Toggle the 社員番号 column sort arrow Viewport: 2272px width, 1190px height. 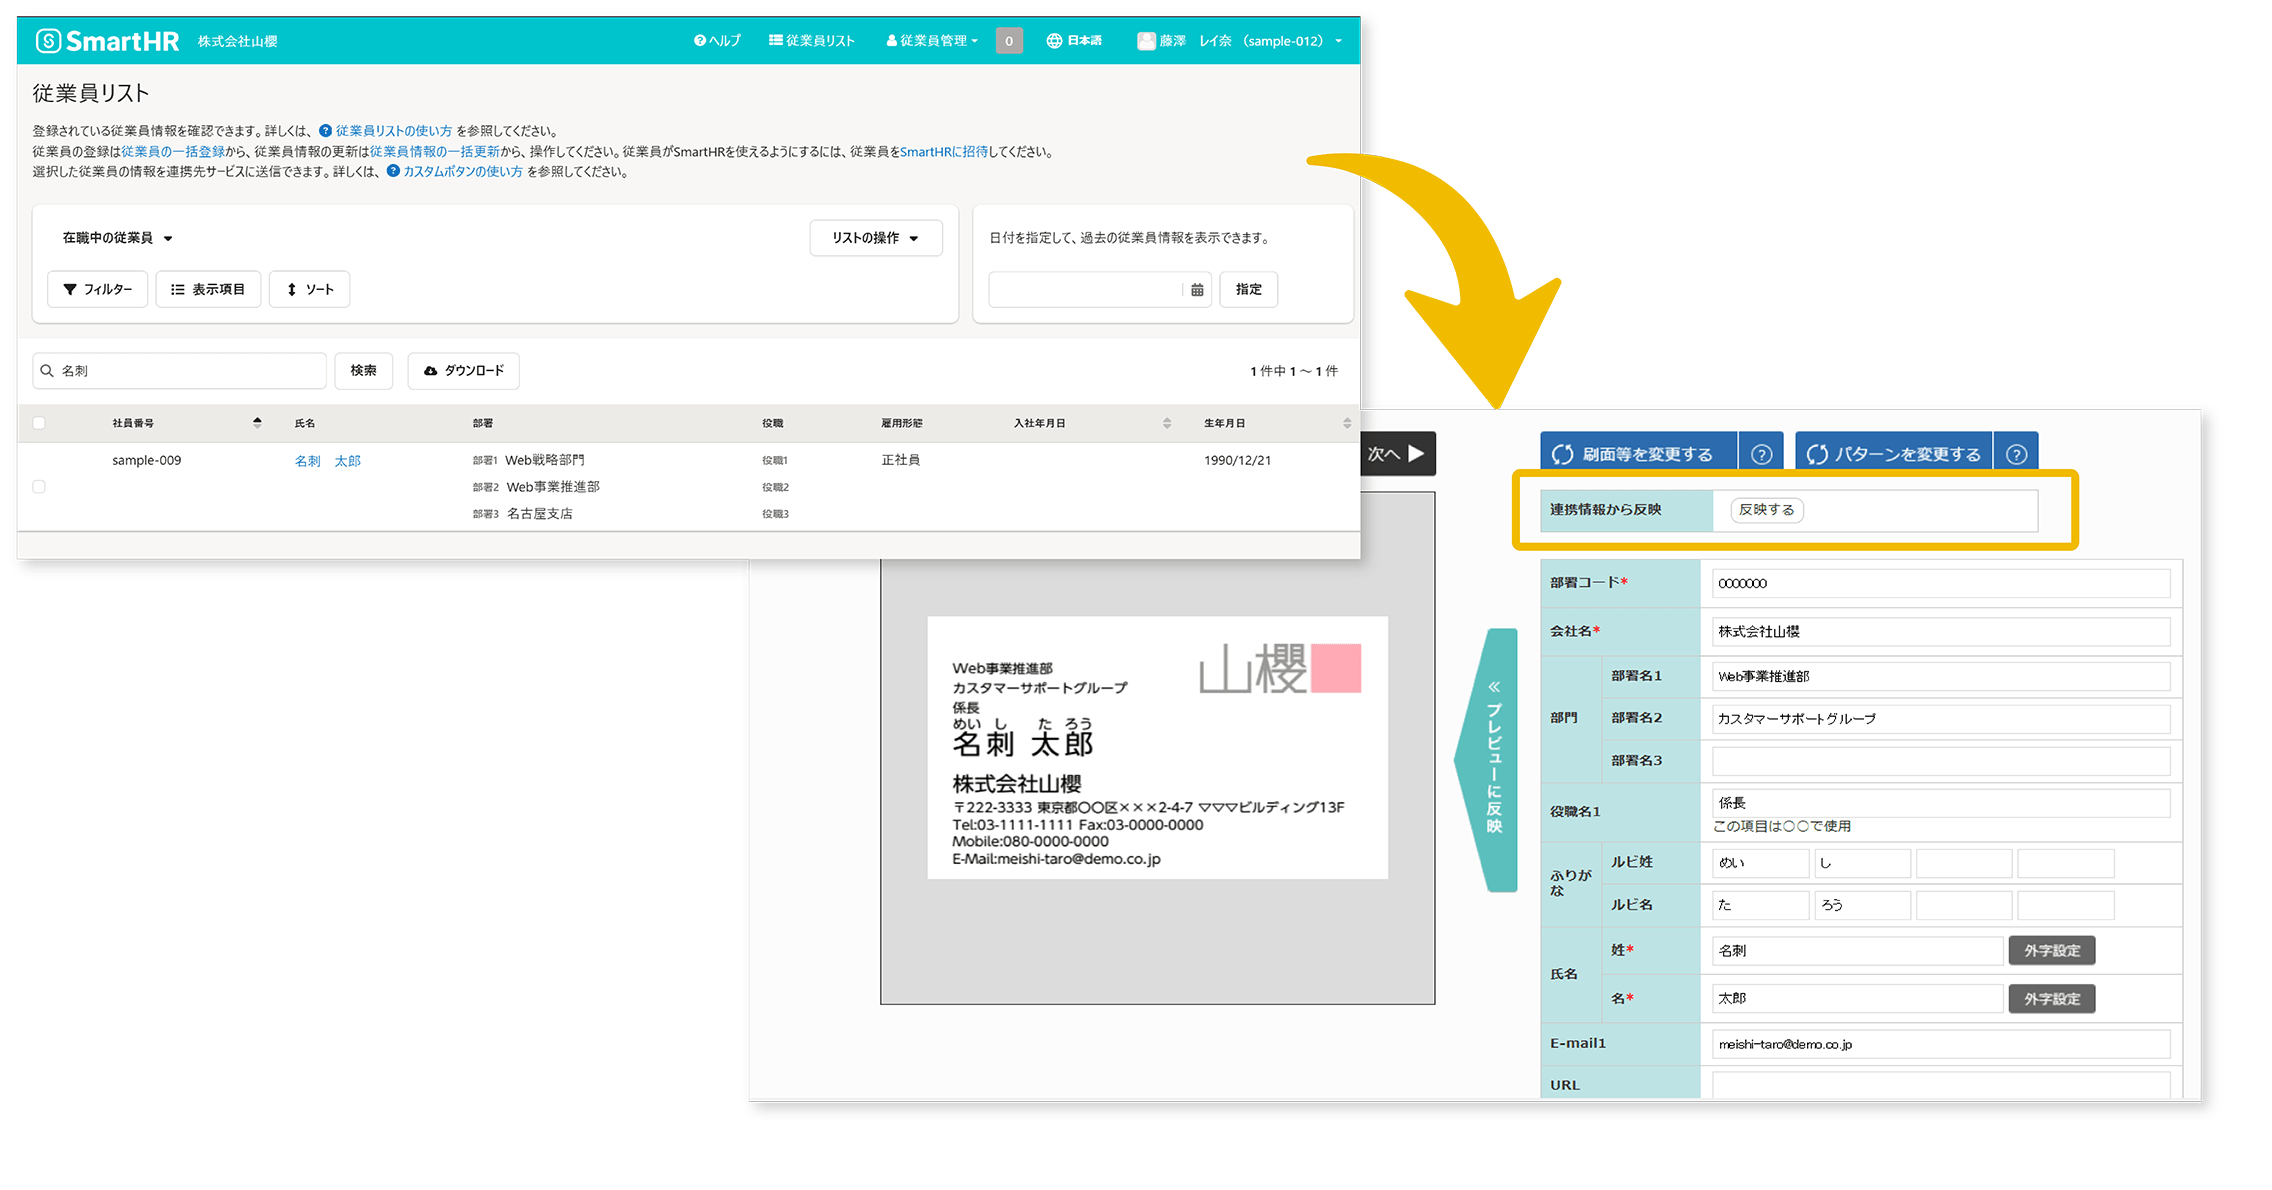[258, 422]
